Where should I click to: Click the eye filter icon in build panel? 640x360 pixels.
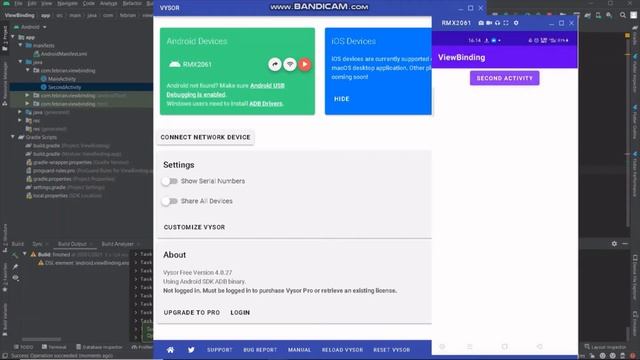tap(15, 278)
